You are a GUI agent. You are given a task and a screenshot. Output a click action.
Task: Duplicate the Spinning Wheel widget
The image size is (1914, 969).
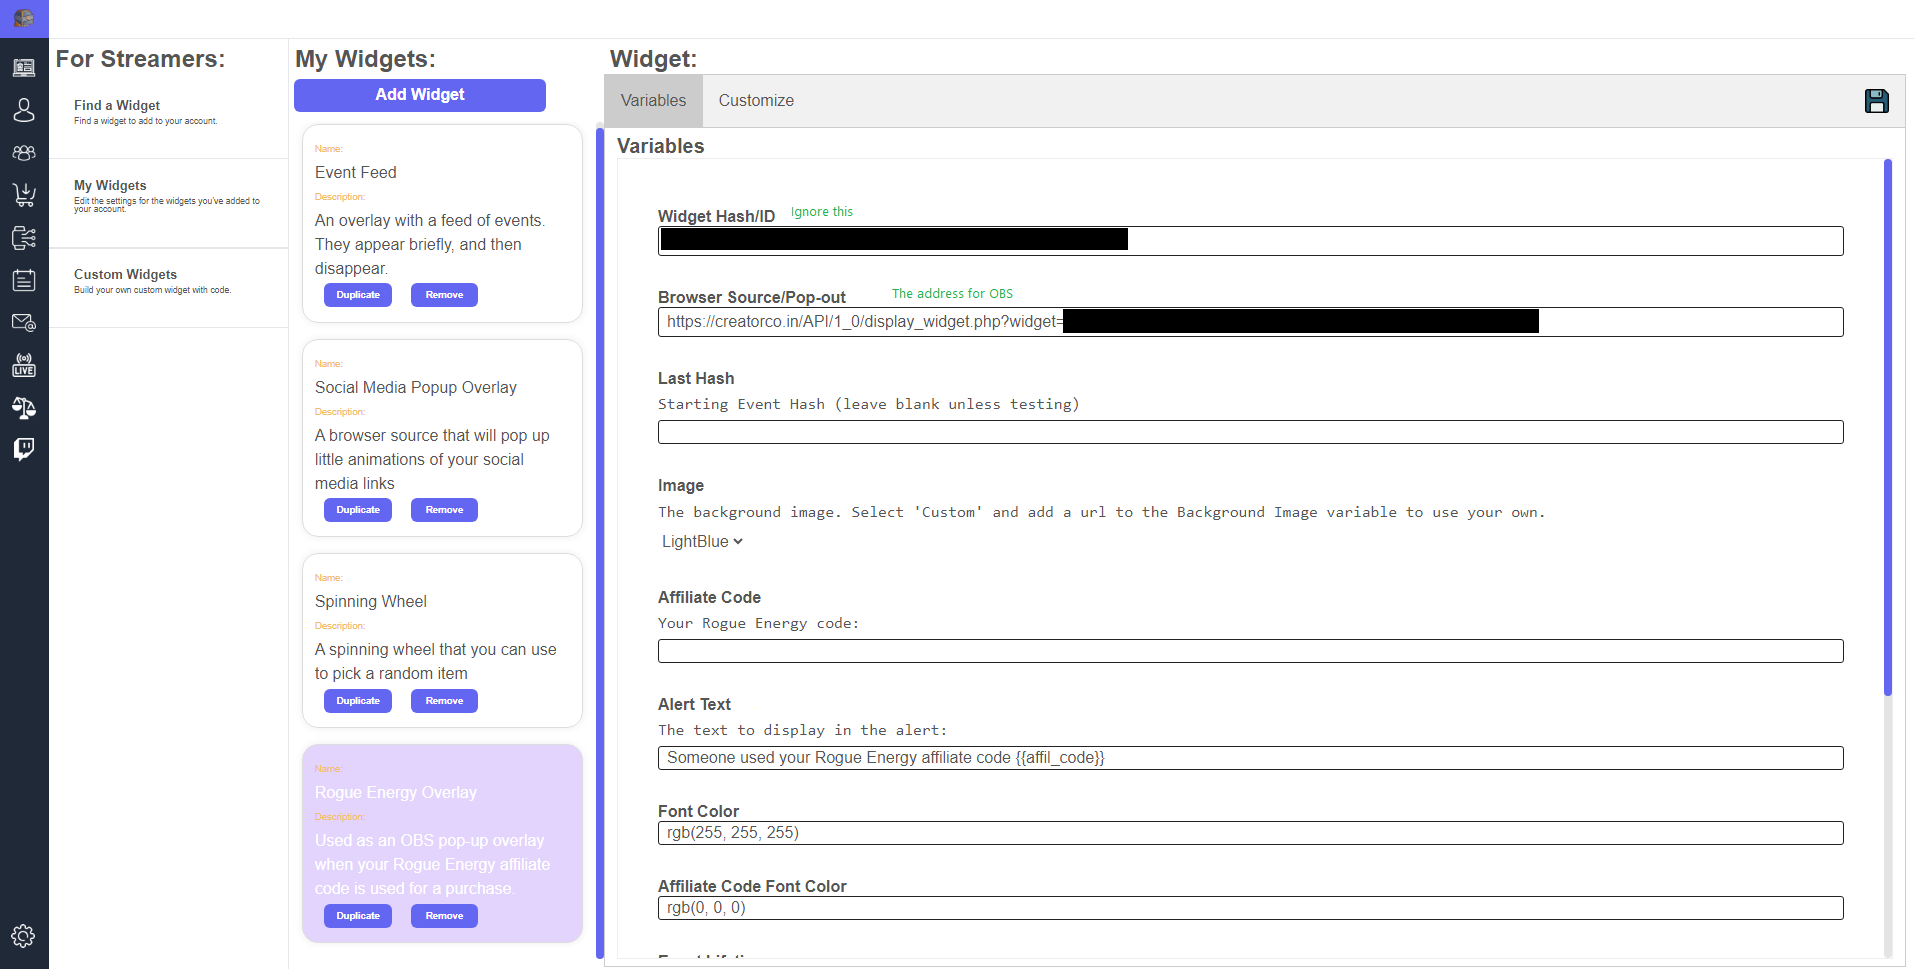pyautogui.click(x=358, y=701)
